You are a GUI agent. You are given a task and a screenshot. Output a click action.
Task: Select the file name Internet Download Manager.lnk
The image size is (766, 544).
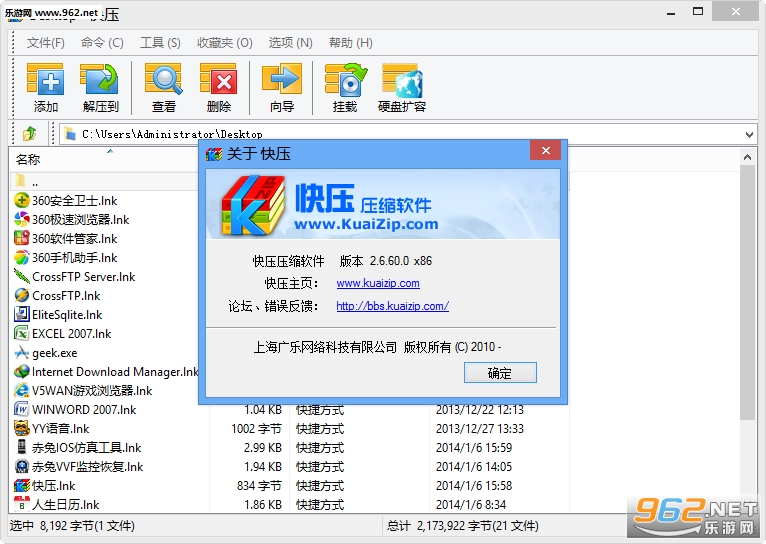pyautogui.click(x=115, y=372)
